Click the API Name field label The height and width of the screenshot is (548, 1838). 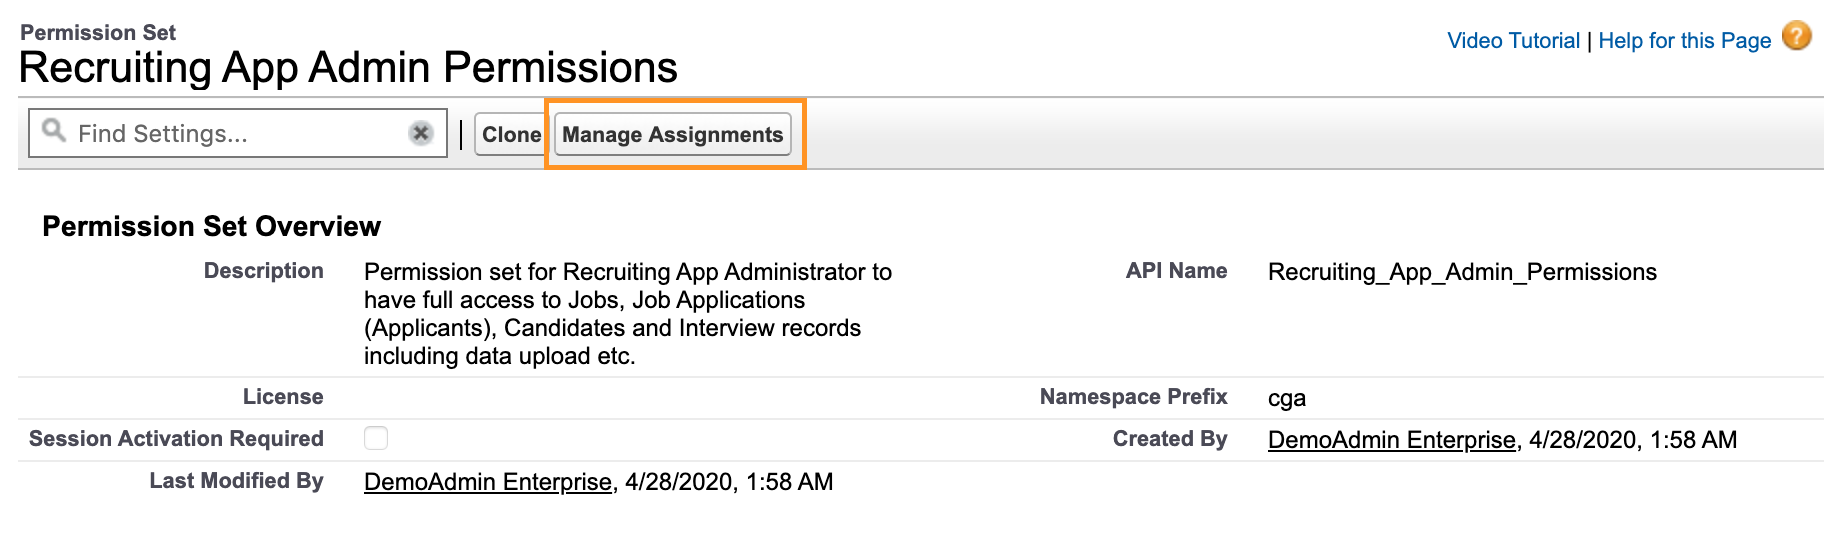pyautogui.click(x=1176, y=271)
